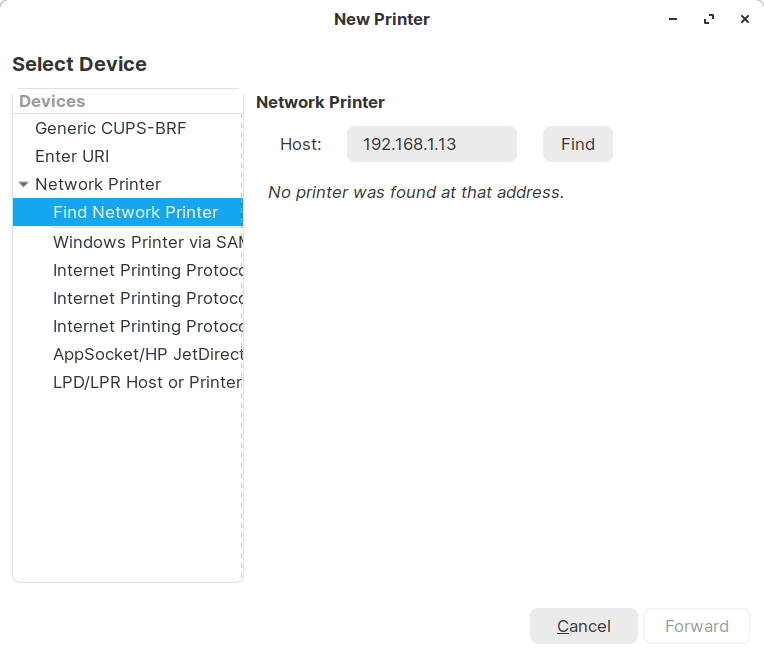Click the Forward button
764x657 pixels.
coord(696,626)
